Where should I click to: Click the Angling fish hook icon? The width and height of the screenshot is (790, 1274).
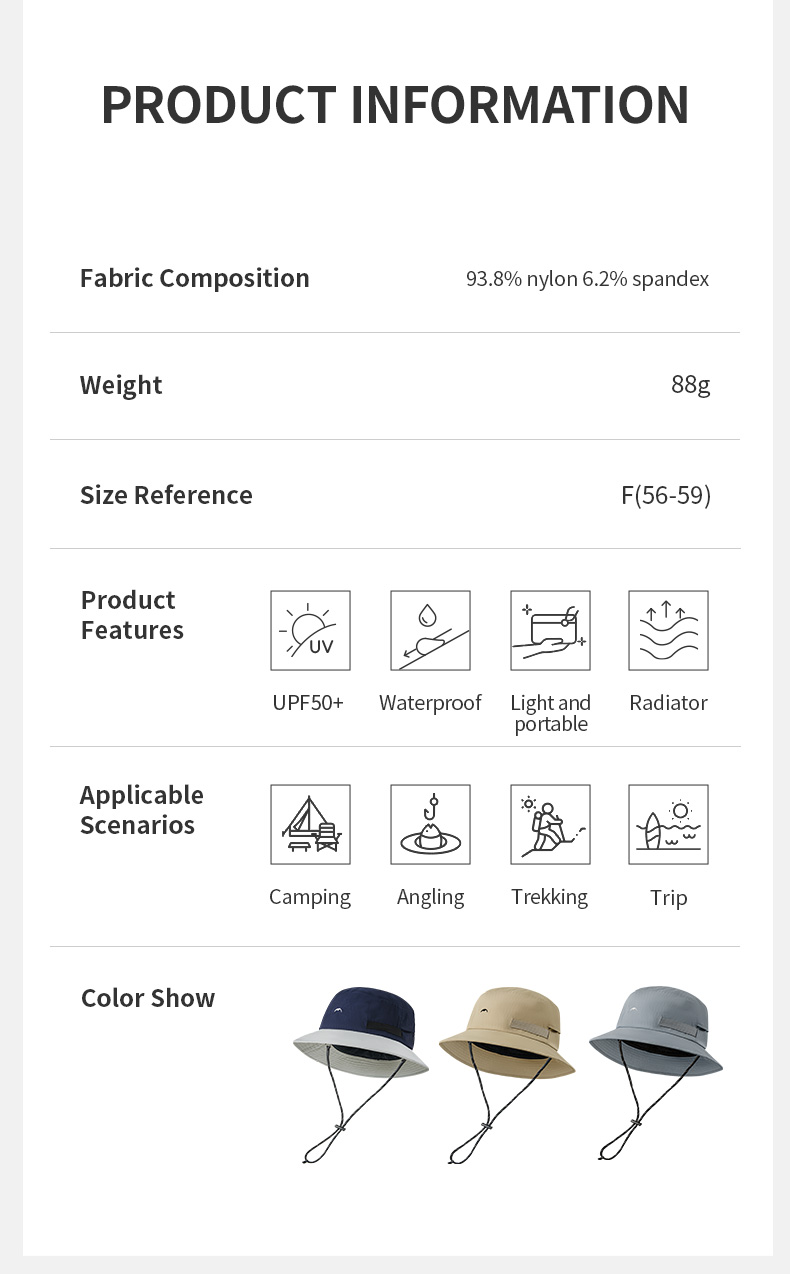tap(430, 824)
